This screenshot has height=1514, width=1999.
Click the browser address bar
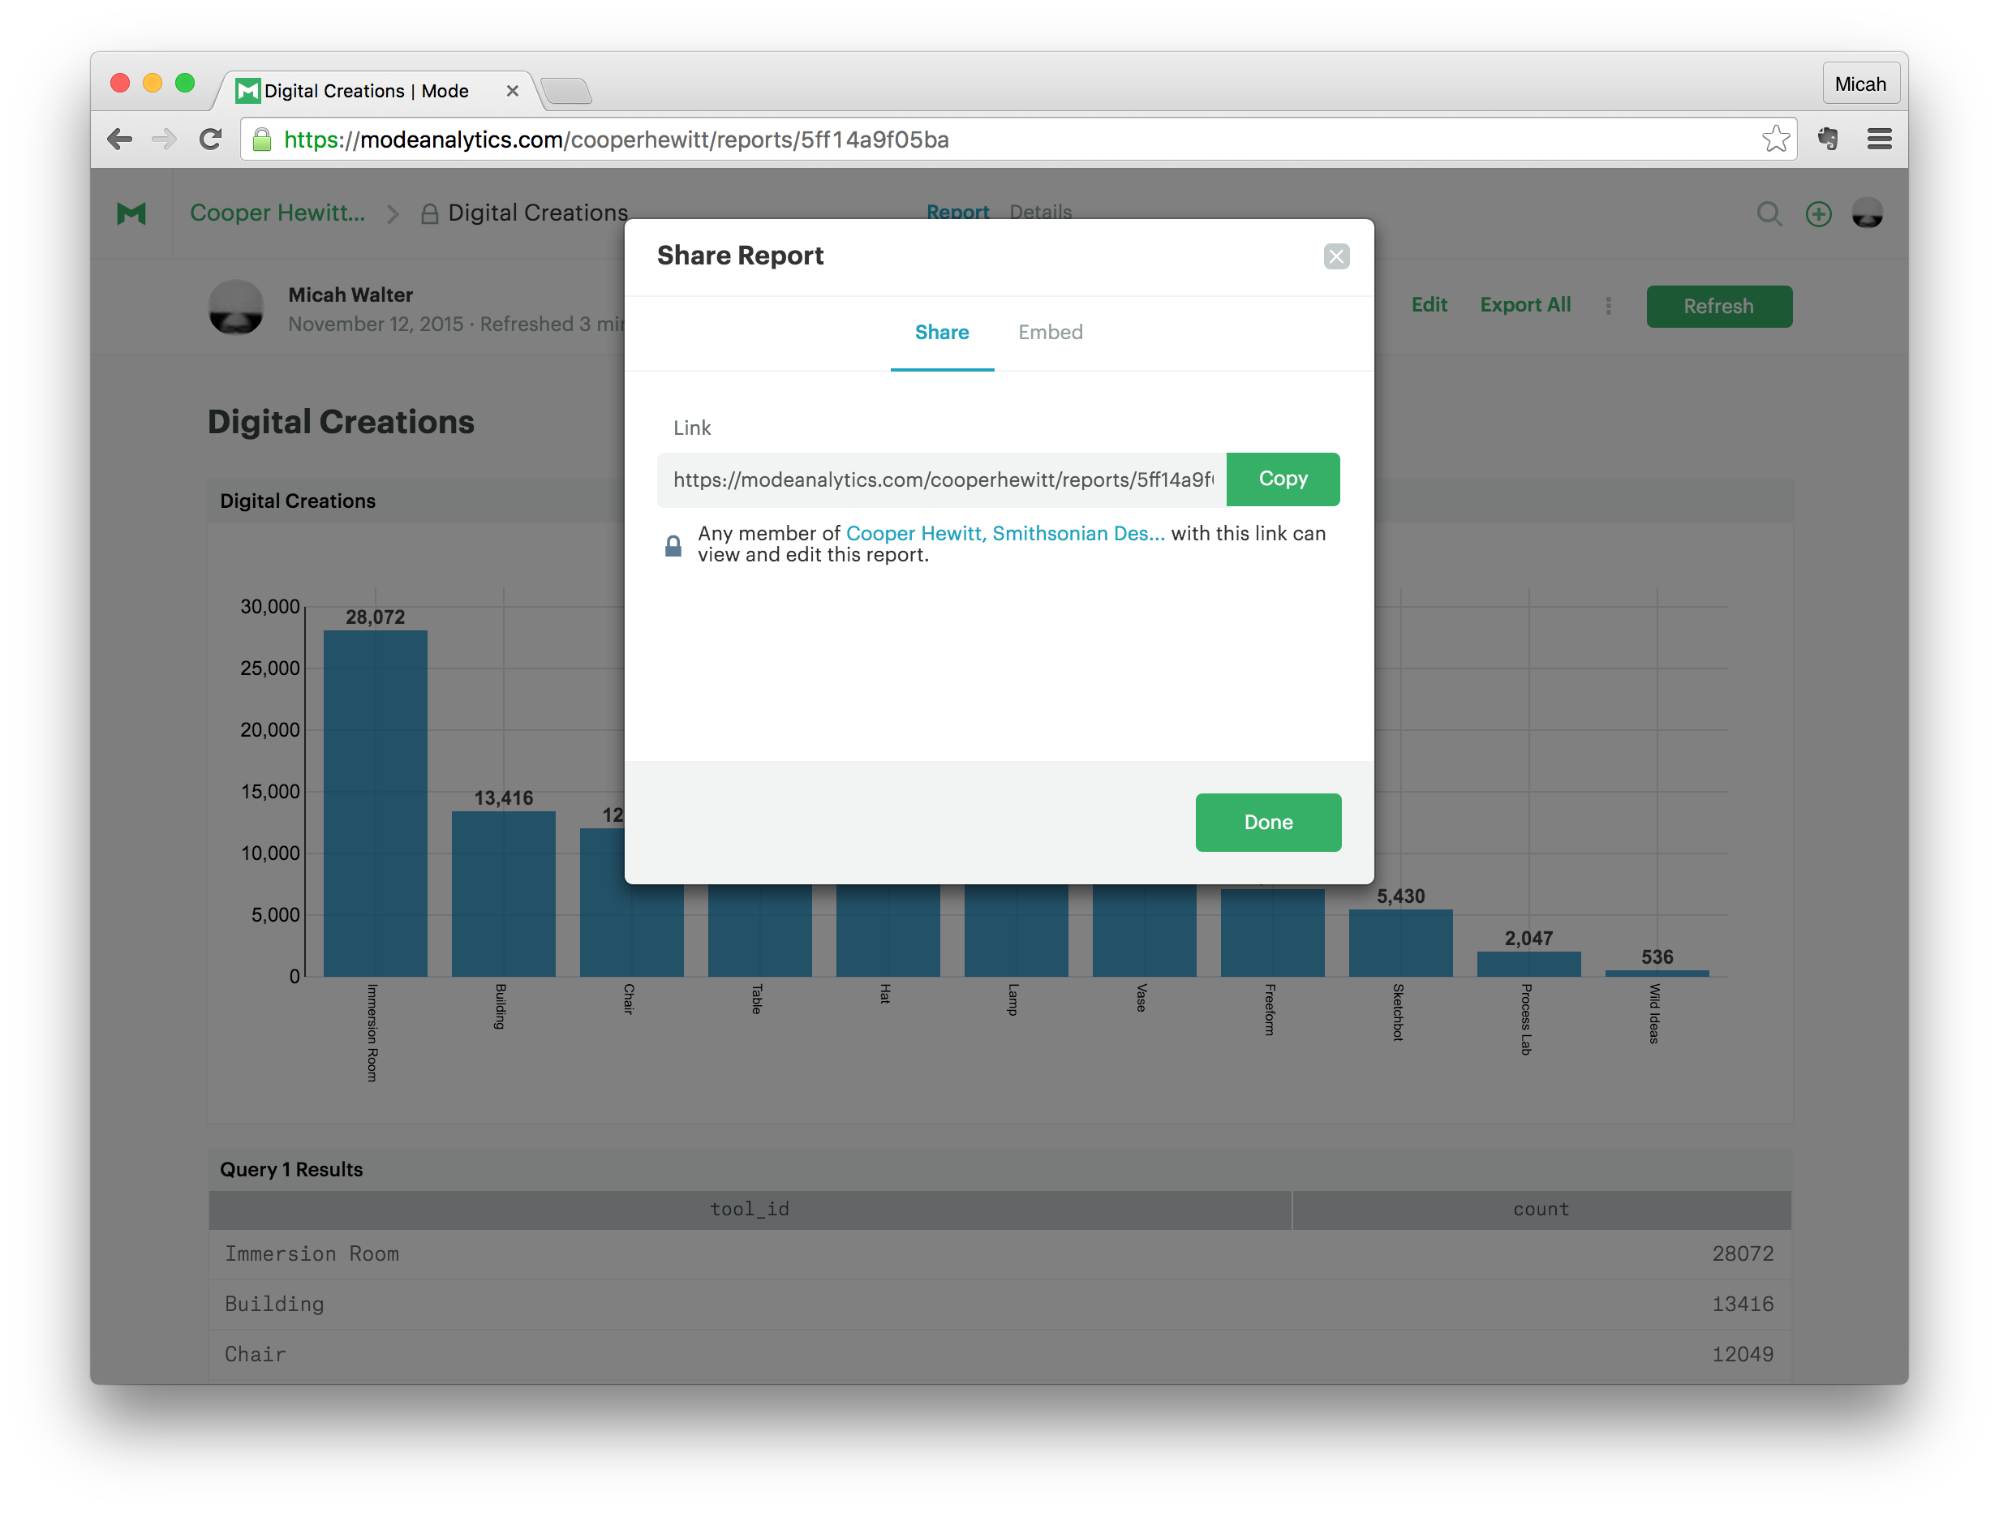[1018, 139]
